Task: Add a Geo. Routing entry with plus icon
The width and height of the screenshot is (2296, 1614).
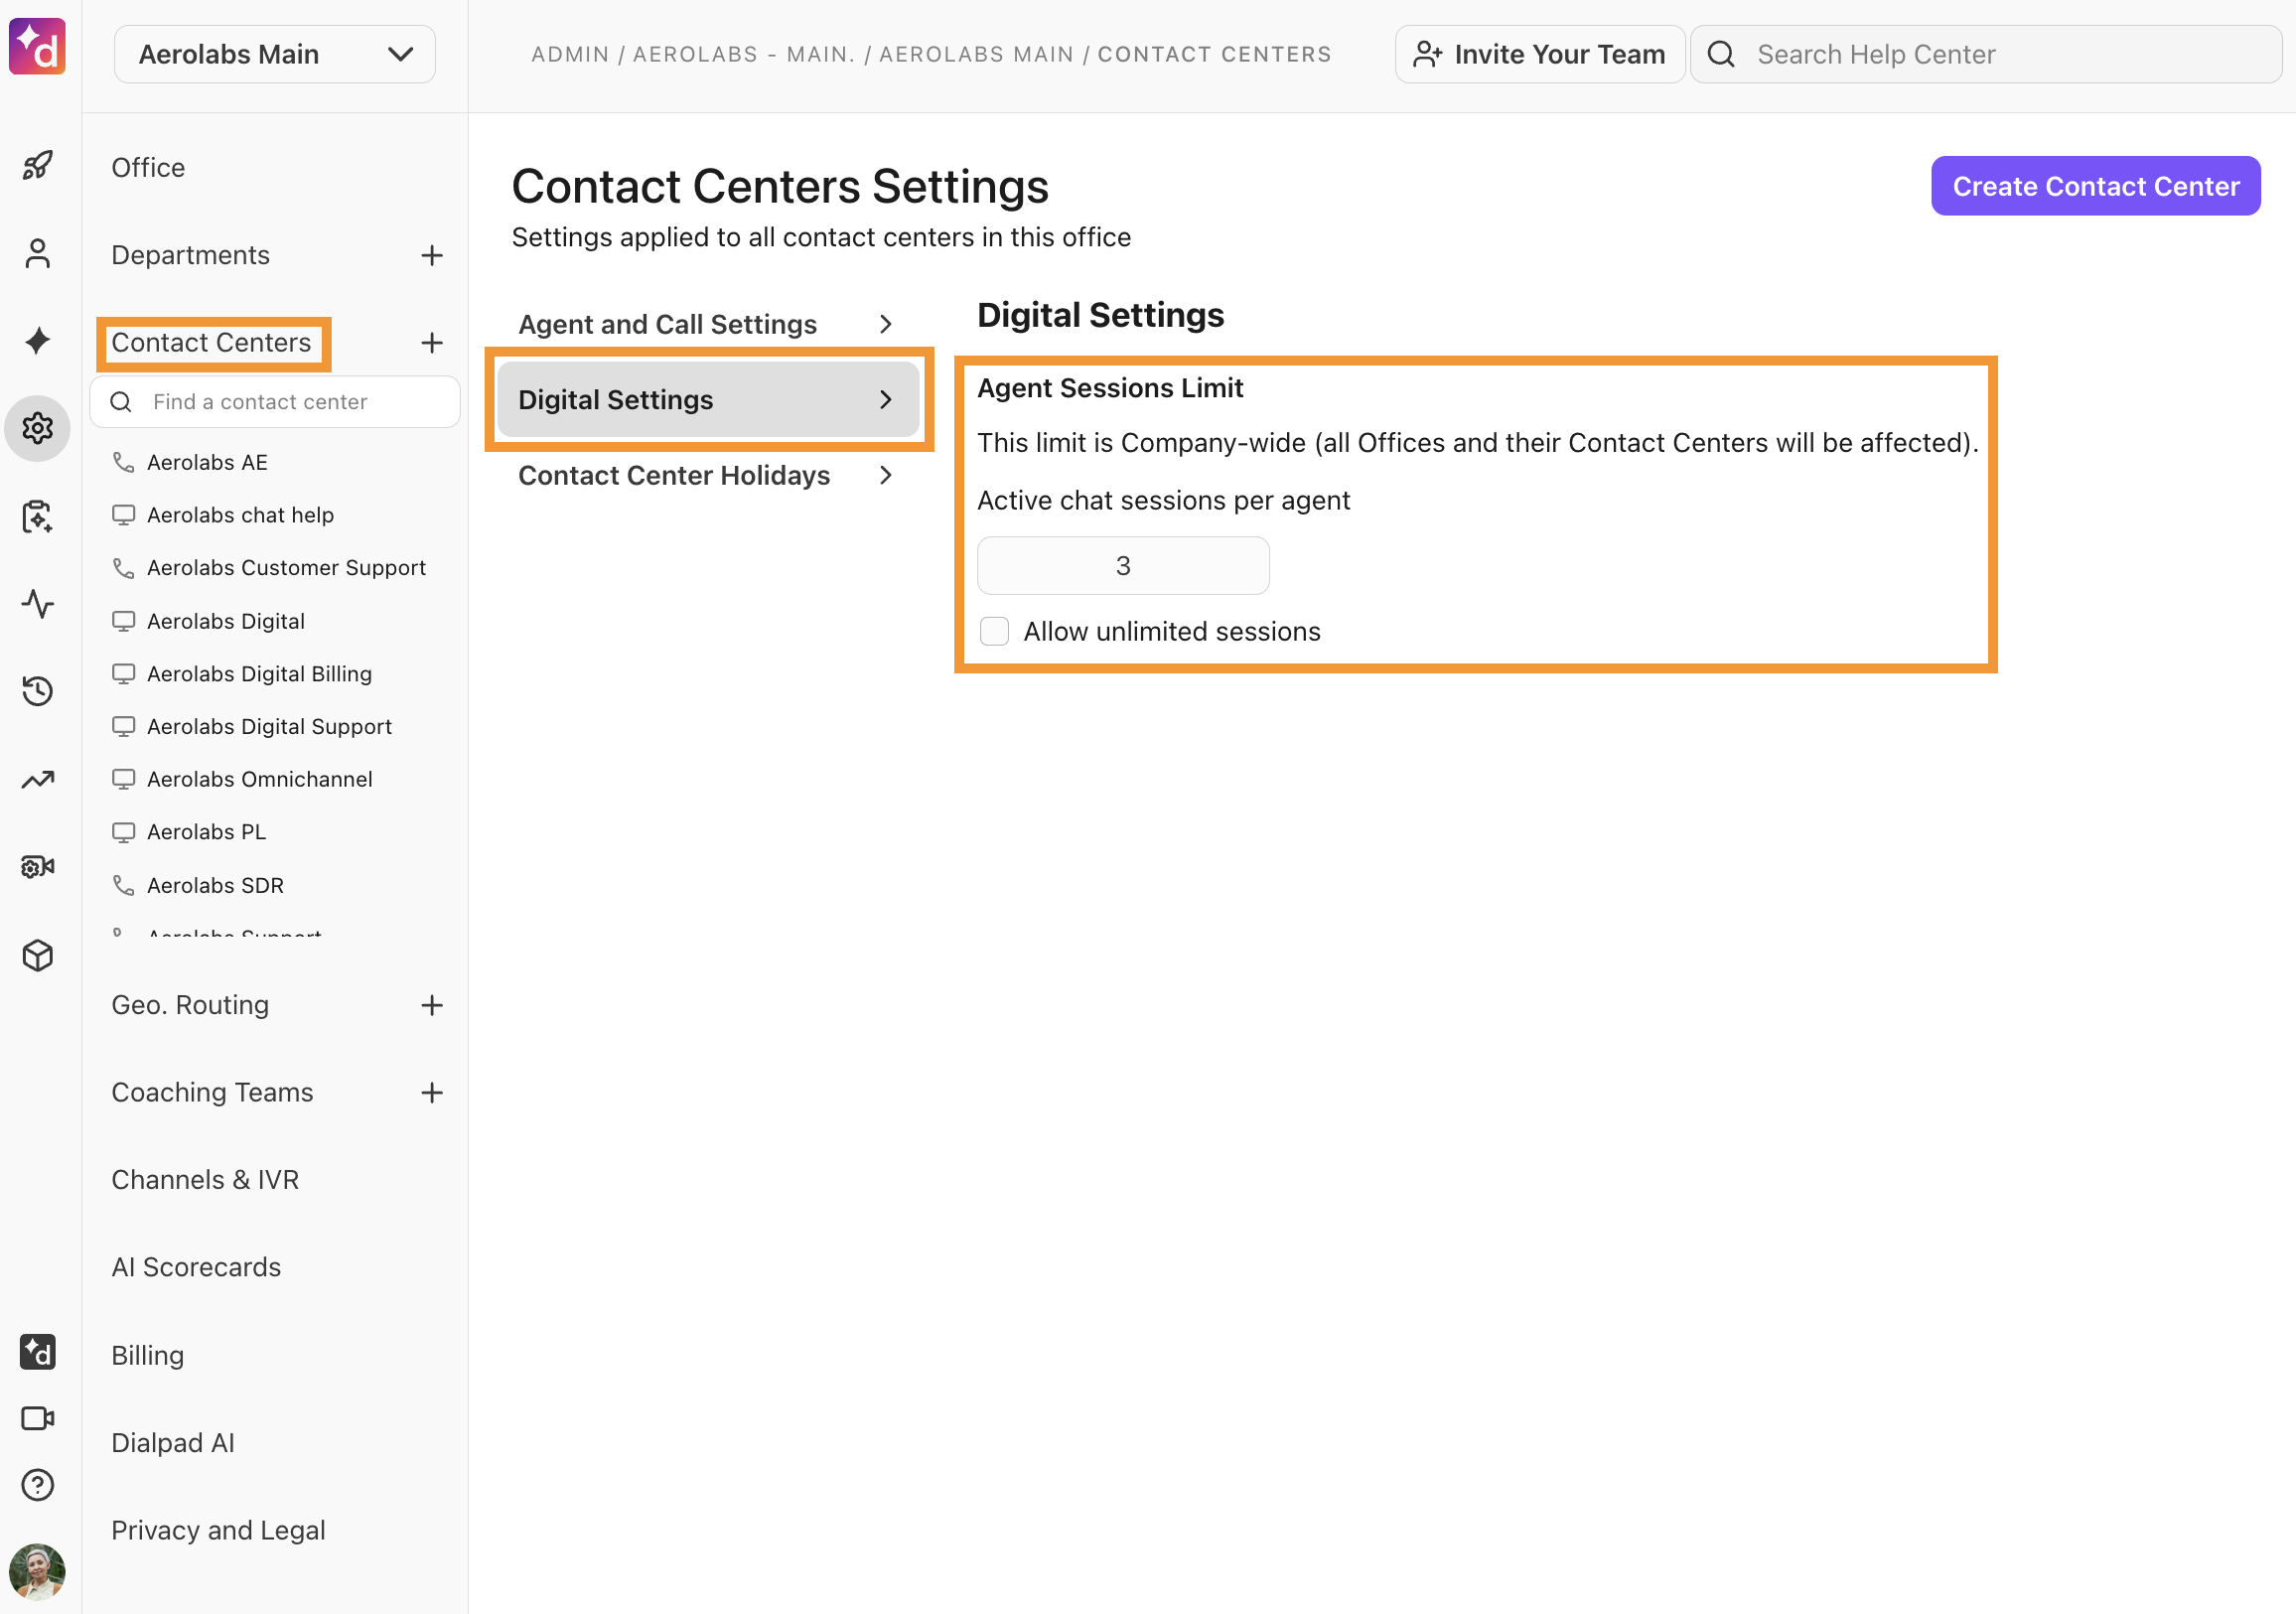Action: pos(432,1005)
